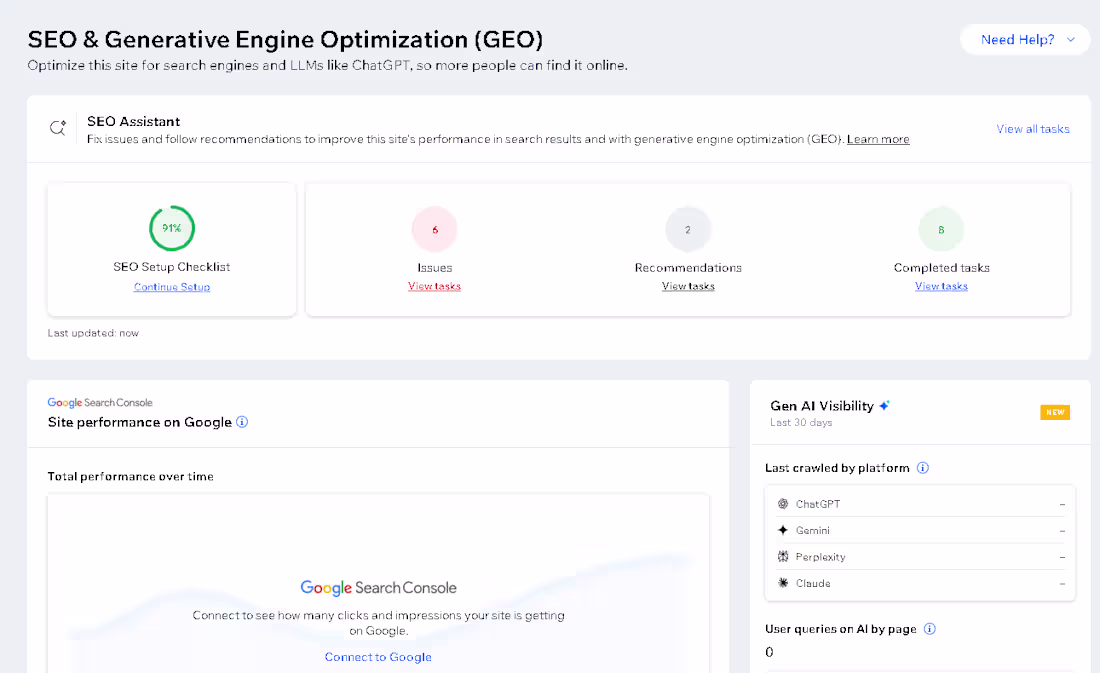This screenshot has width=1100, height=673.
Task: Click the red Issues count badge
Action: 435,229
